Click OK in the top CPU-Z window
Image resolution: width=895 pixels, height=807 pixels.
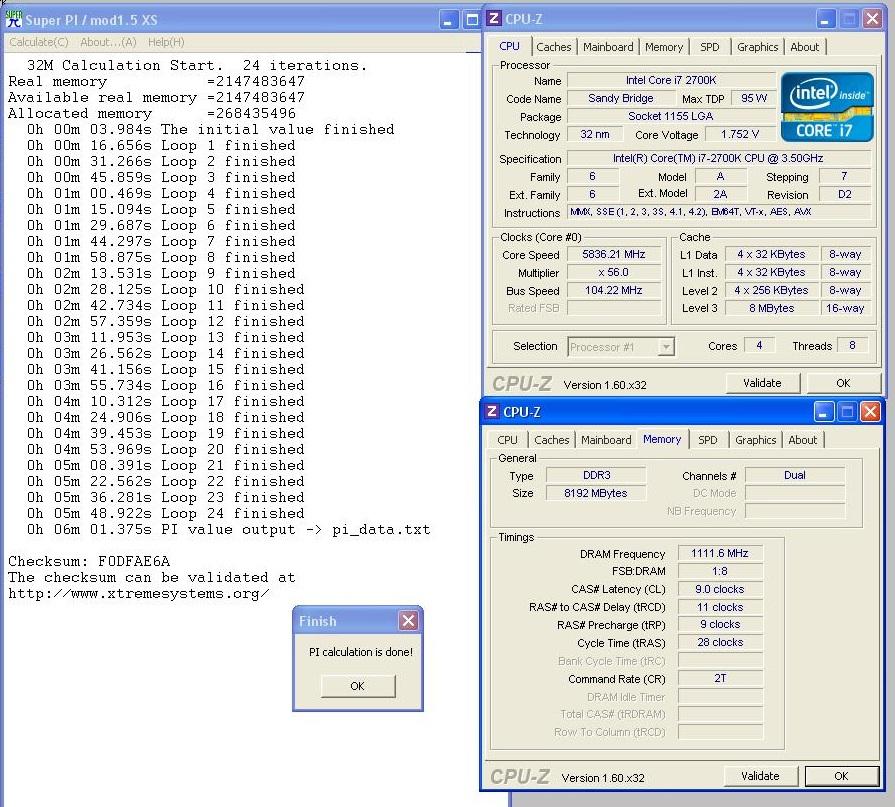[x=843, y=383]
